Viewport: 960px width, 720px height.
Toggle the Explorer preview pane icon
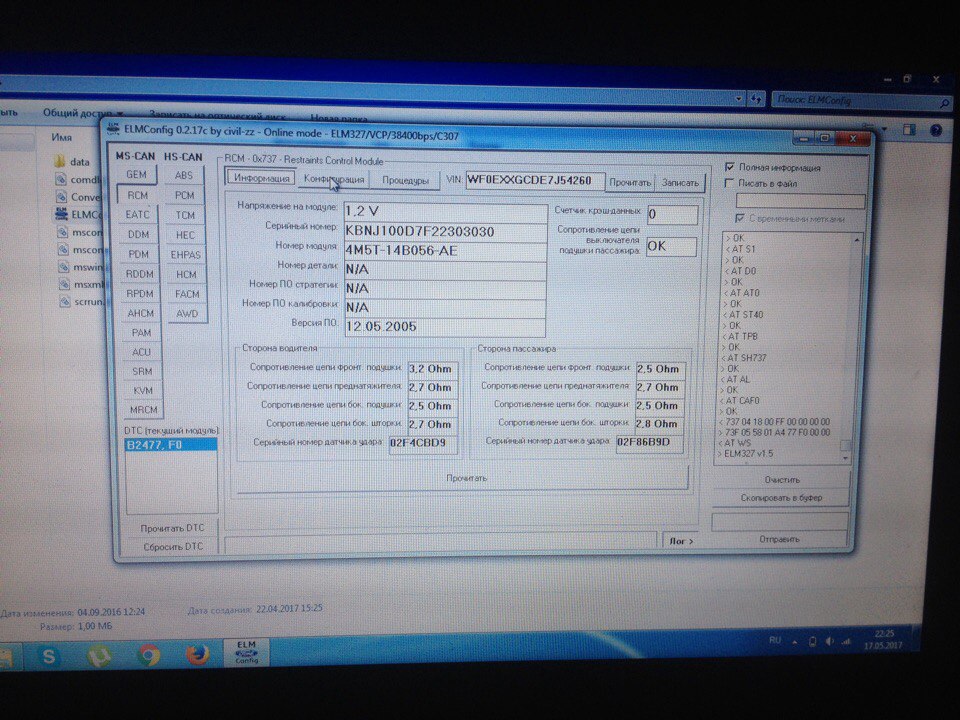point(909,129)
